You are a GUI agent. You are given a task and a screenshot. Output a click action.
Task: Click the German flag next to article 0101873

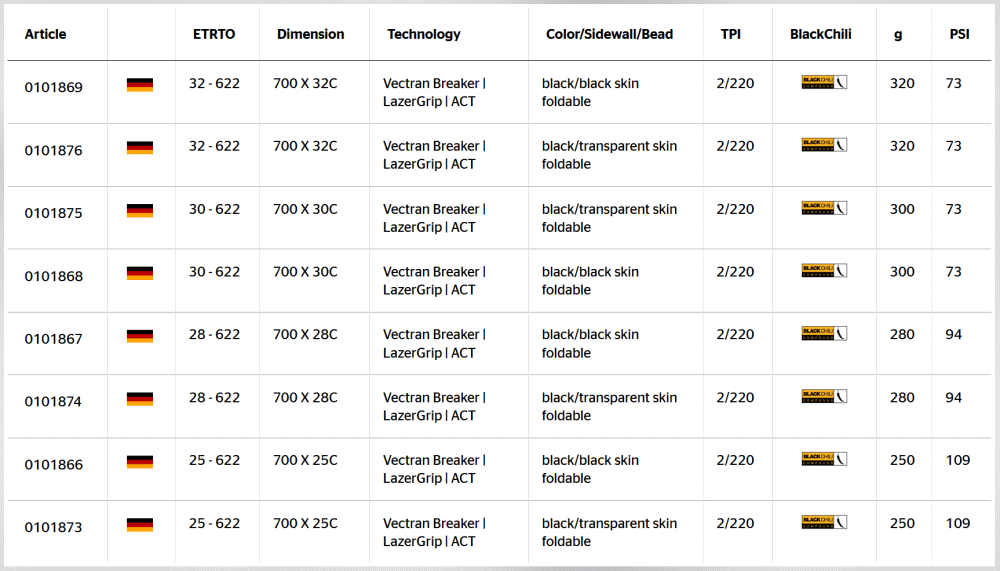coord(140,524)
